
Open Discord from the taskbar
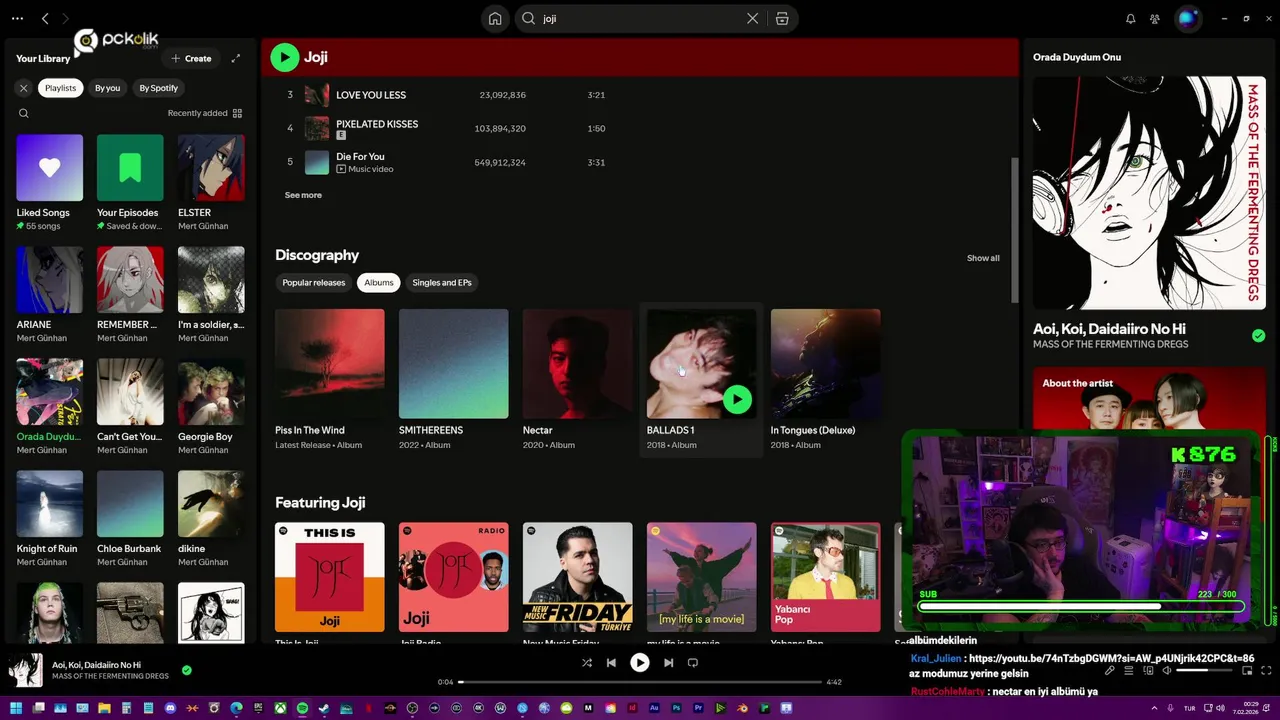(x=170, y=708)
